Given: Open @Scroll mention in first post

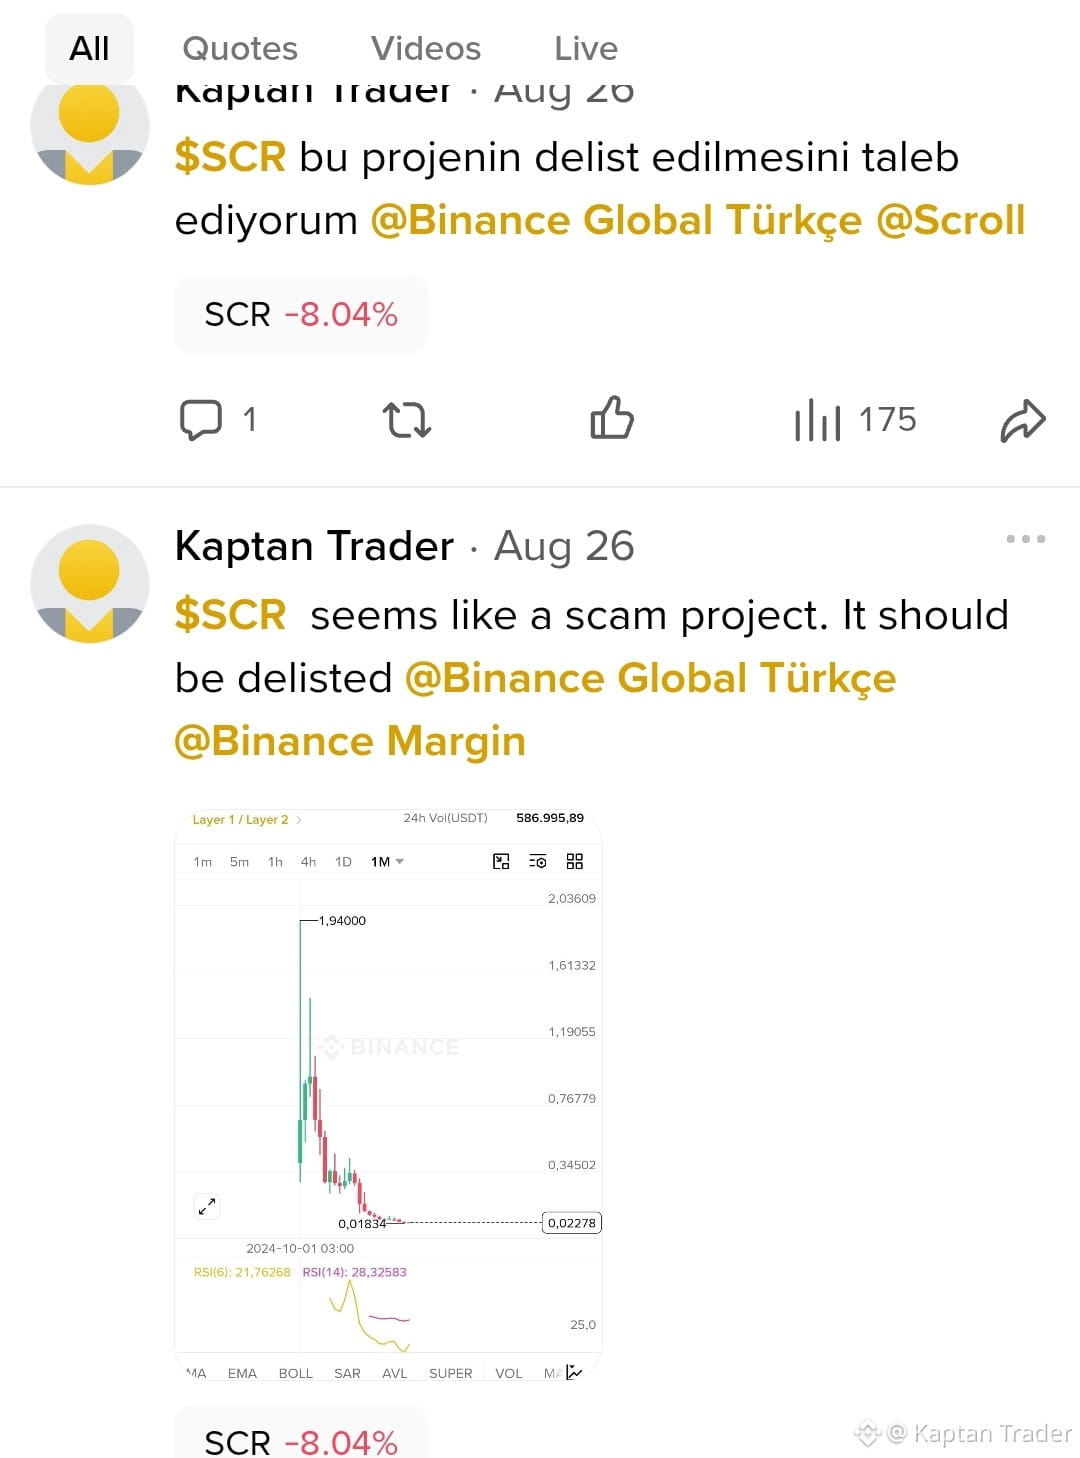Looking at the screenshot, I should 951,221.
